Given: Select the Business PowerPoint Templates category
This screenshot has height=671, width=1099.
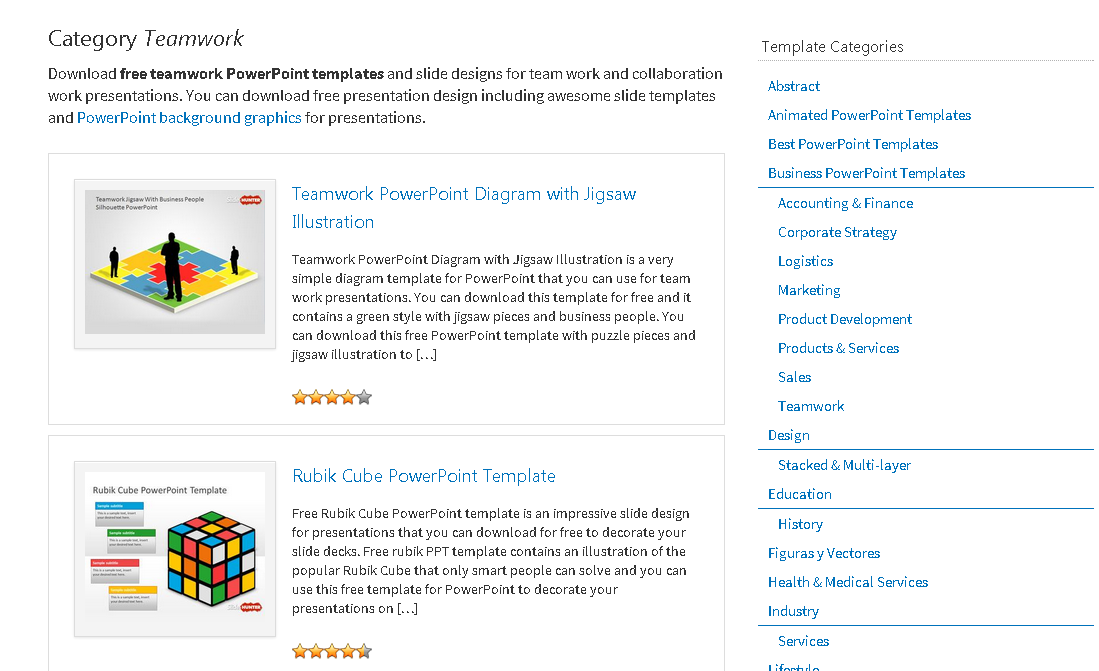Looking at the screenshot, I should tap(866, 173).
